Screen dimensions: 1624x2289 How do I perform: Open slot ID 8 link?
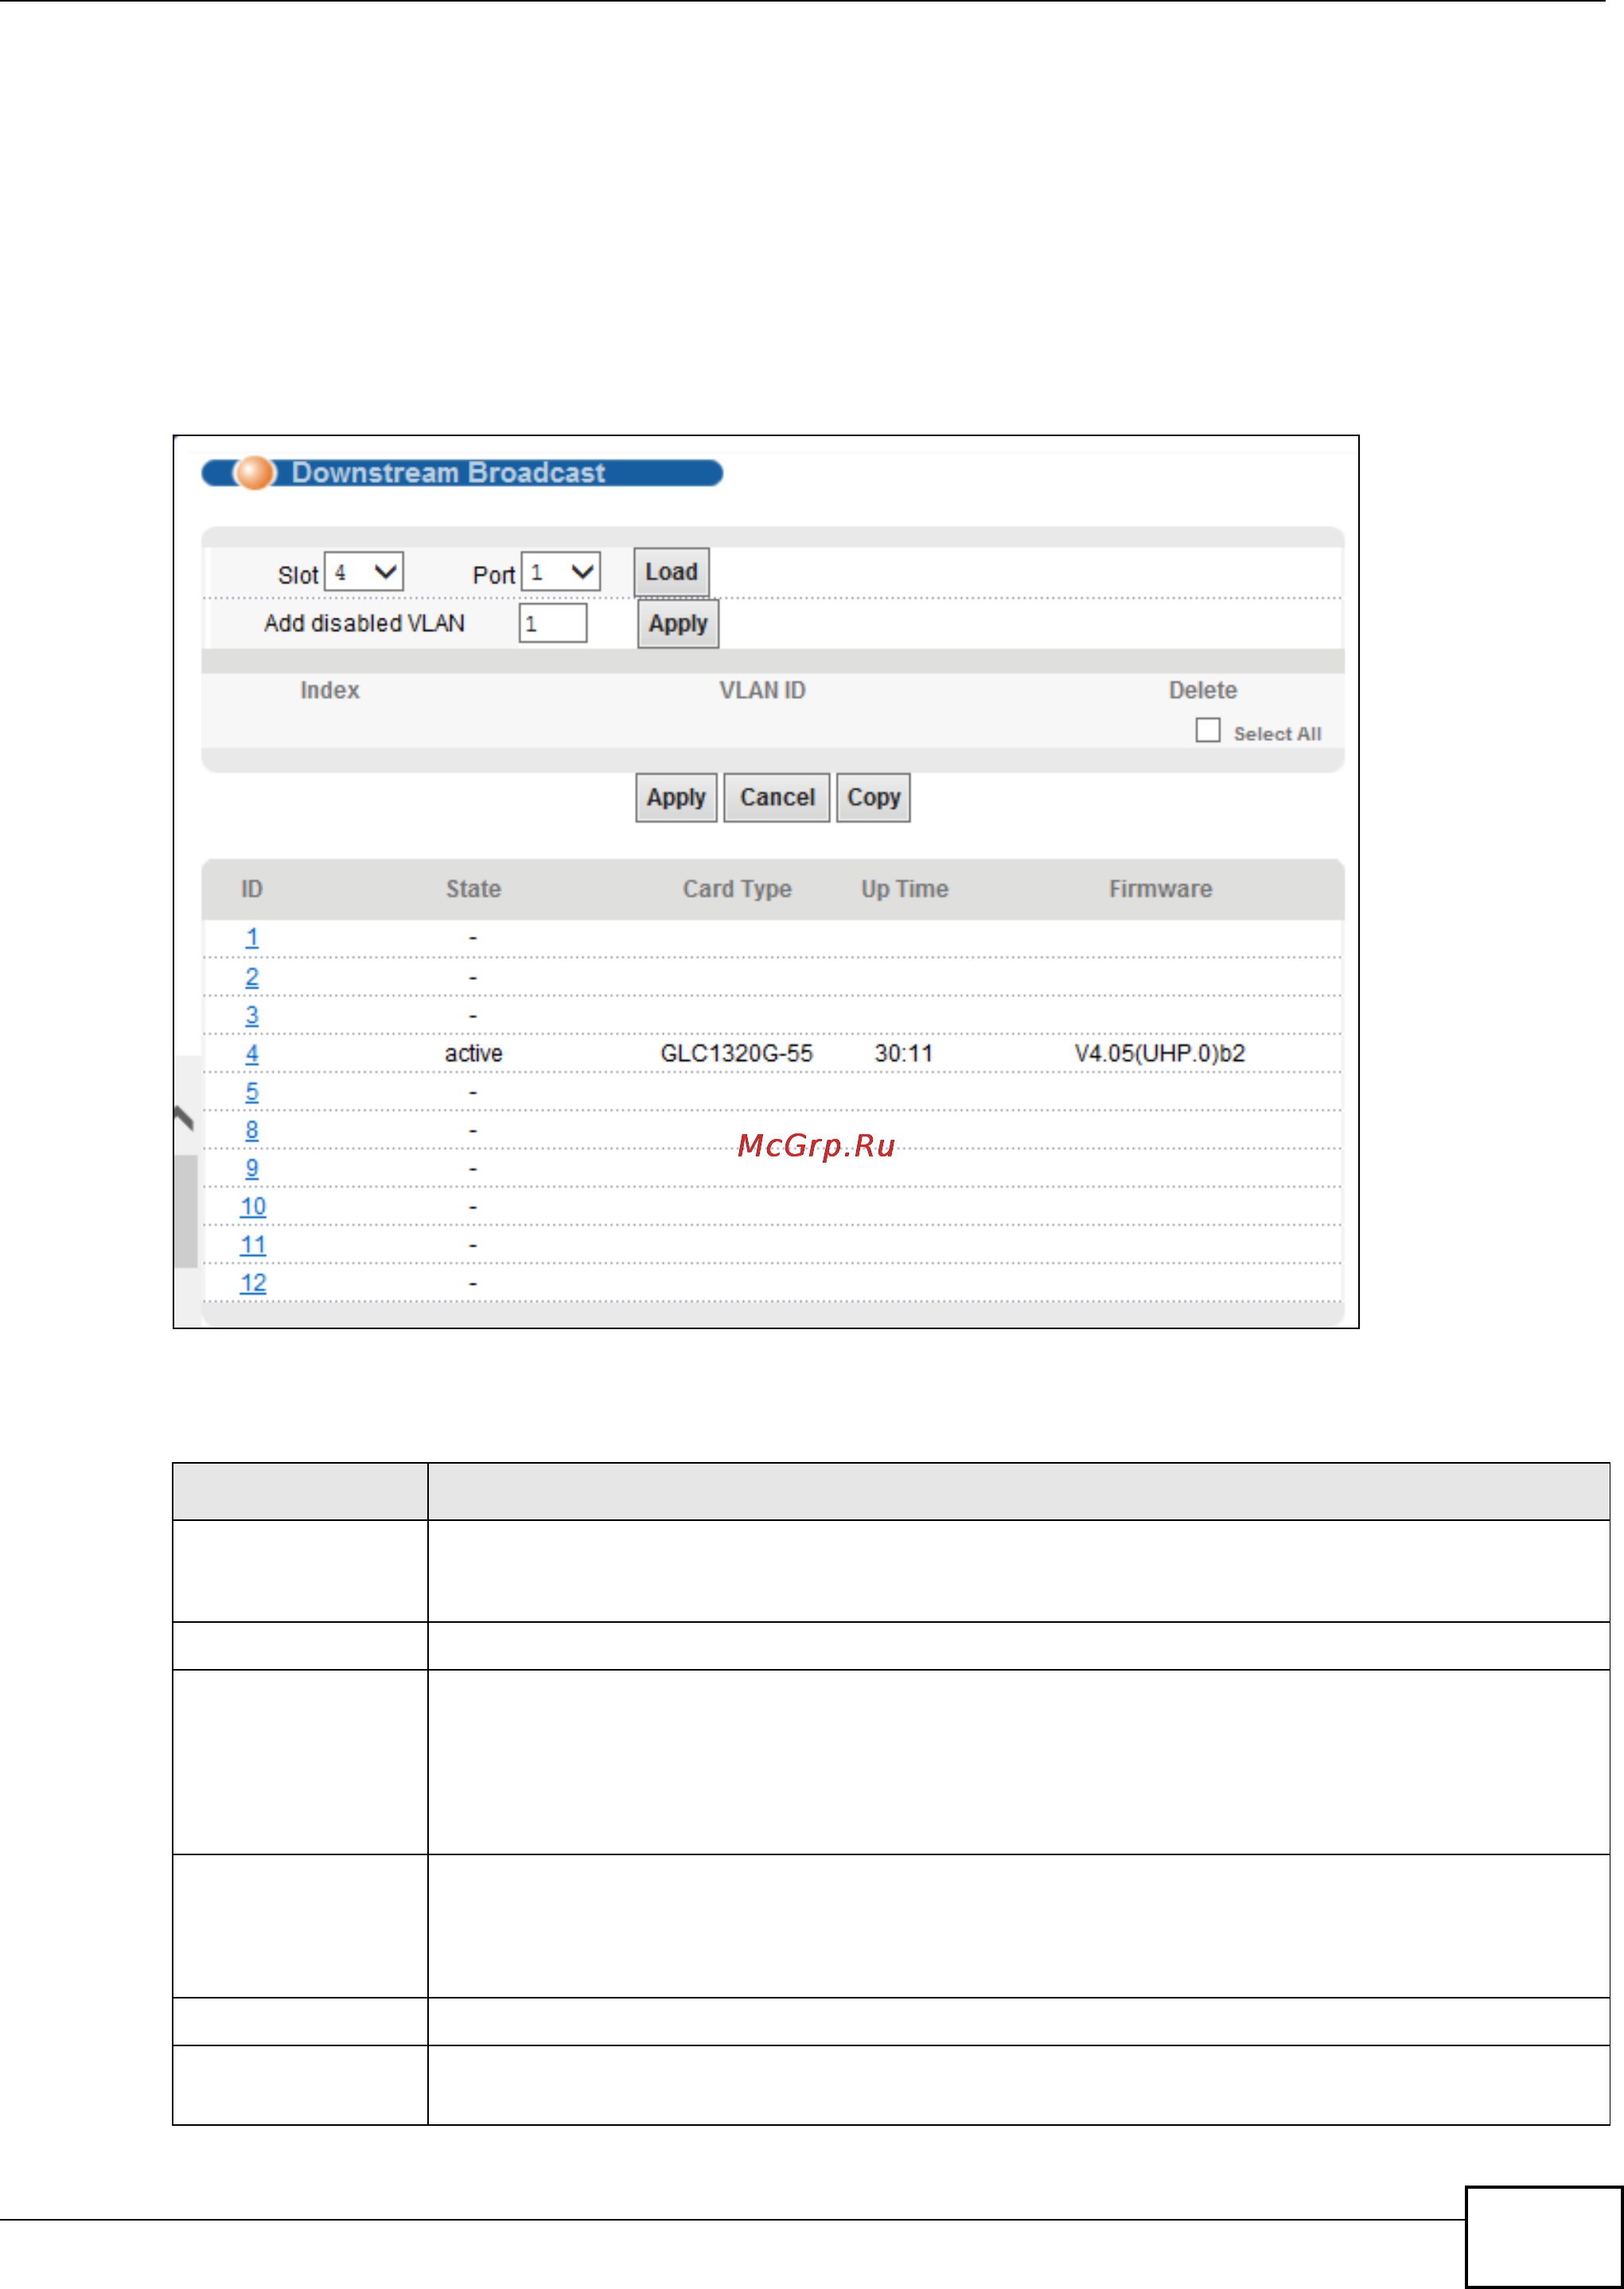point(252,1131)
